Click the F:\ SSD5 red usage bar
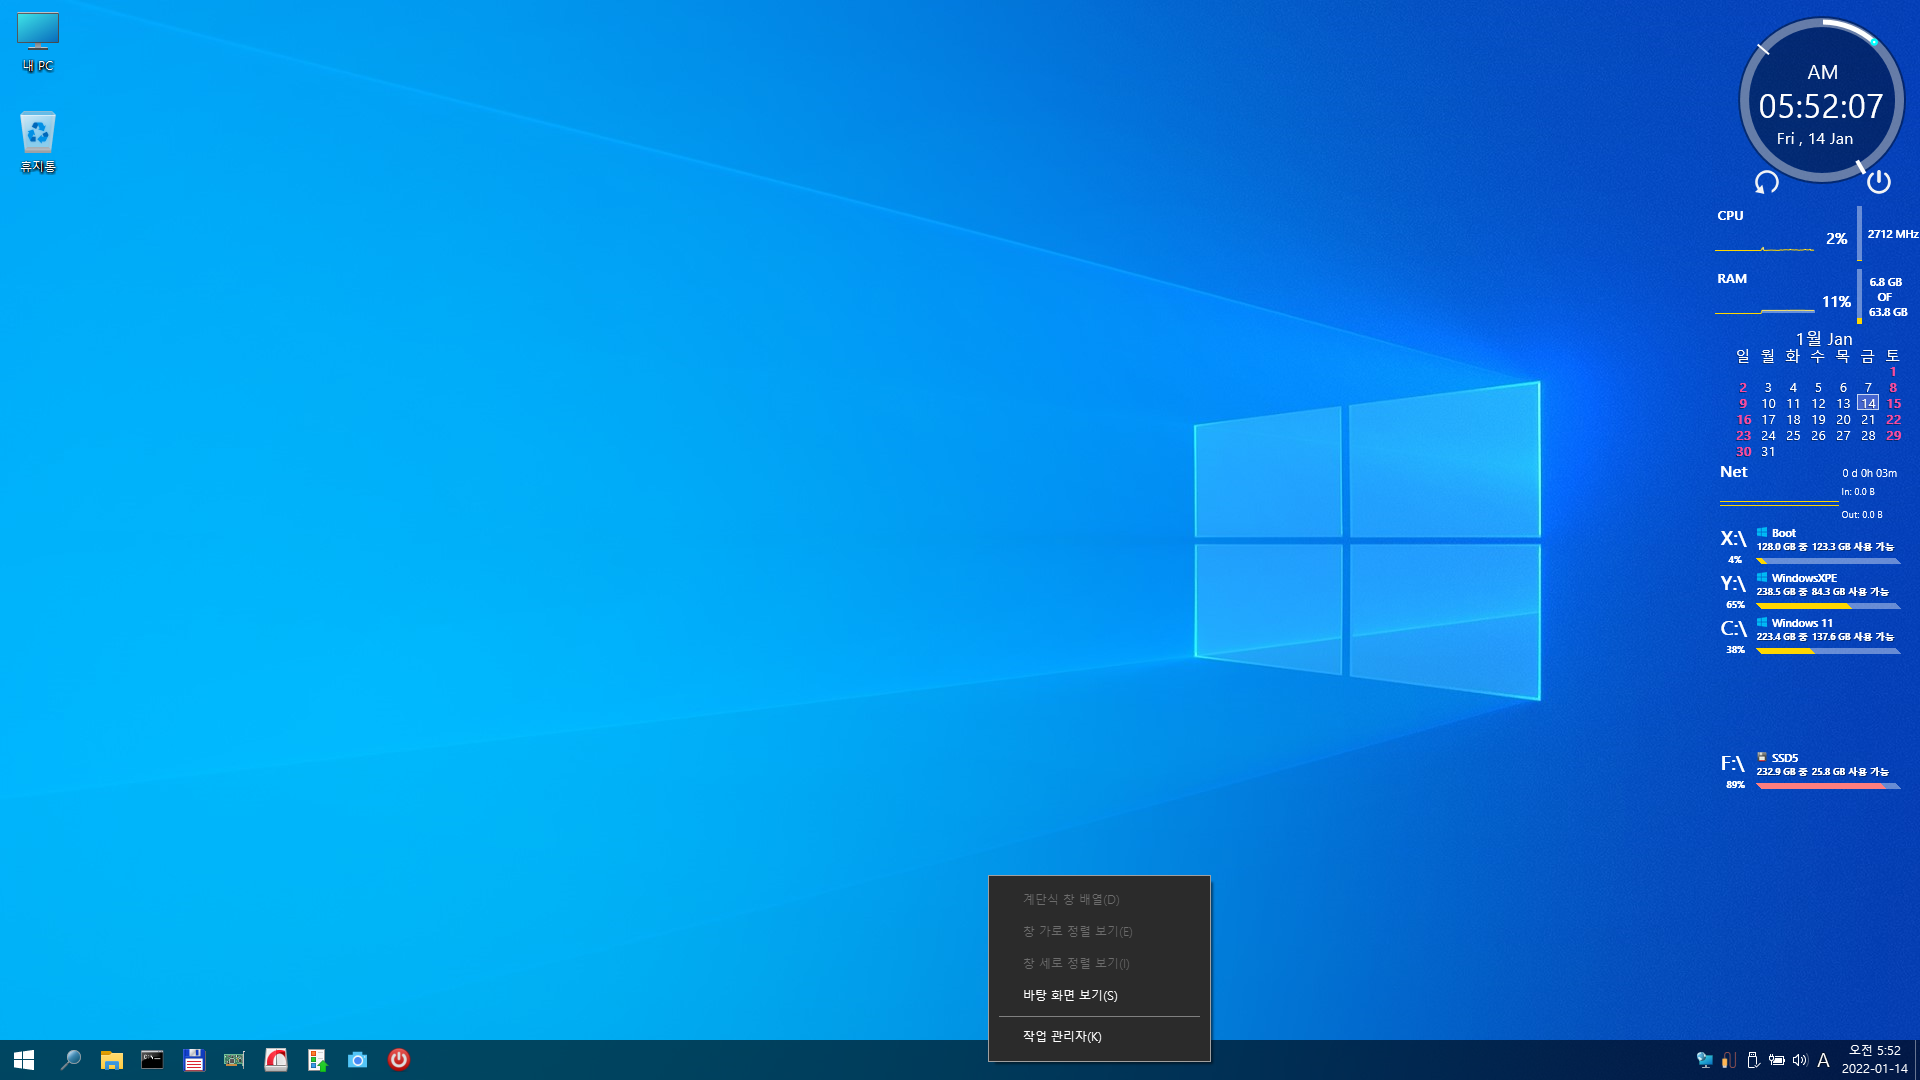The width and height of the screenshot is (1920, 1080). (x=1828, y=786)
